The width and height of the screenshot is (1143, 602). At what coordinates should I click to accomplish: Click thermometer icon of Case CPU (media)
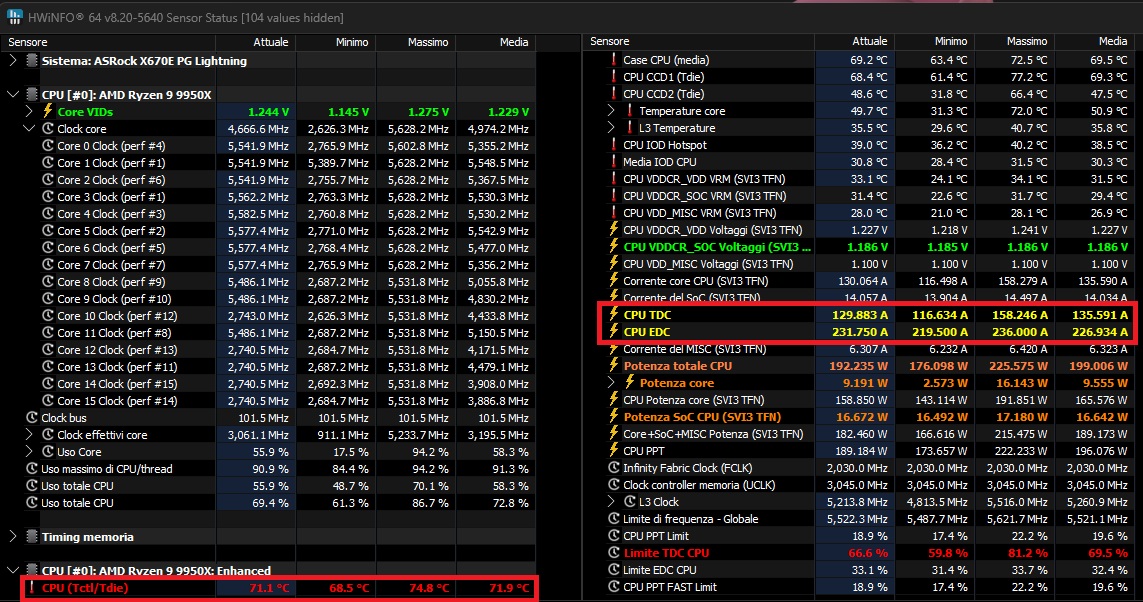(614, 60)
